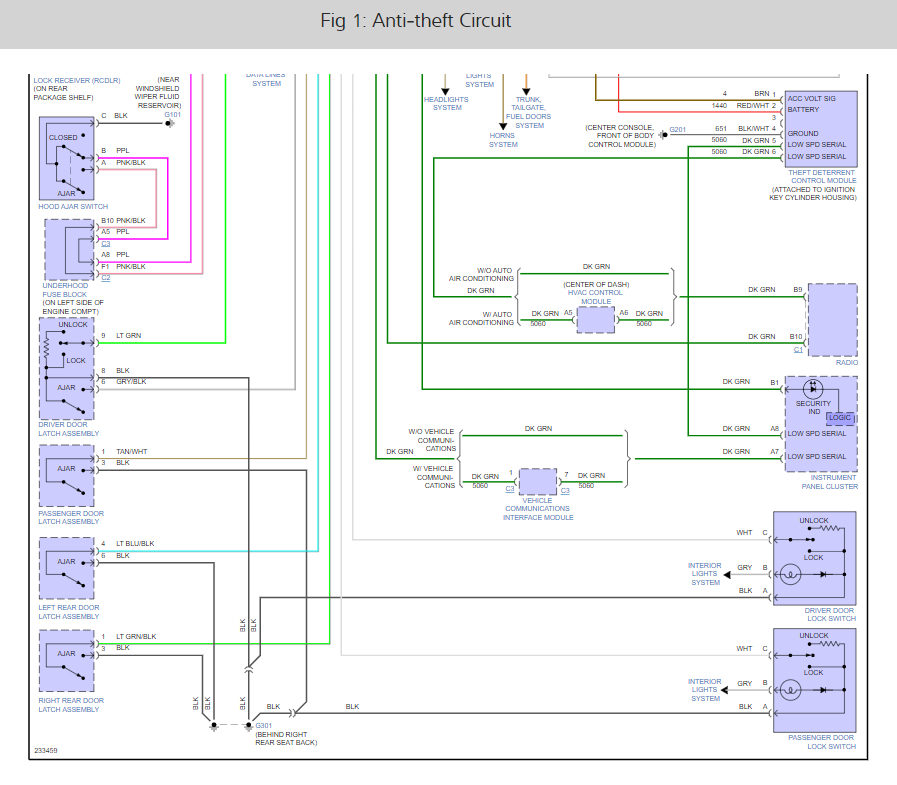Viewport: 897px width, 785px height.
Task: Click the G301 ground point label
Action: click(x=264, y=725)
